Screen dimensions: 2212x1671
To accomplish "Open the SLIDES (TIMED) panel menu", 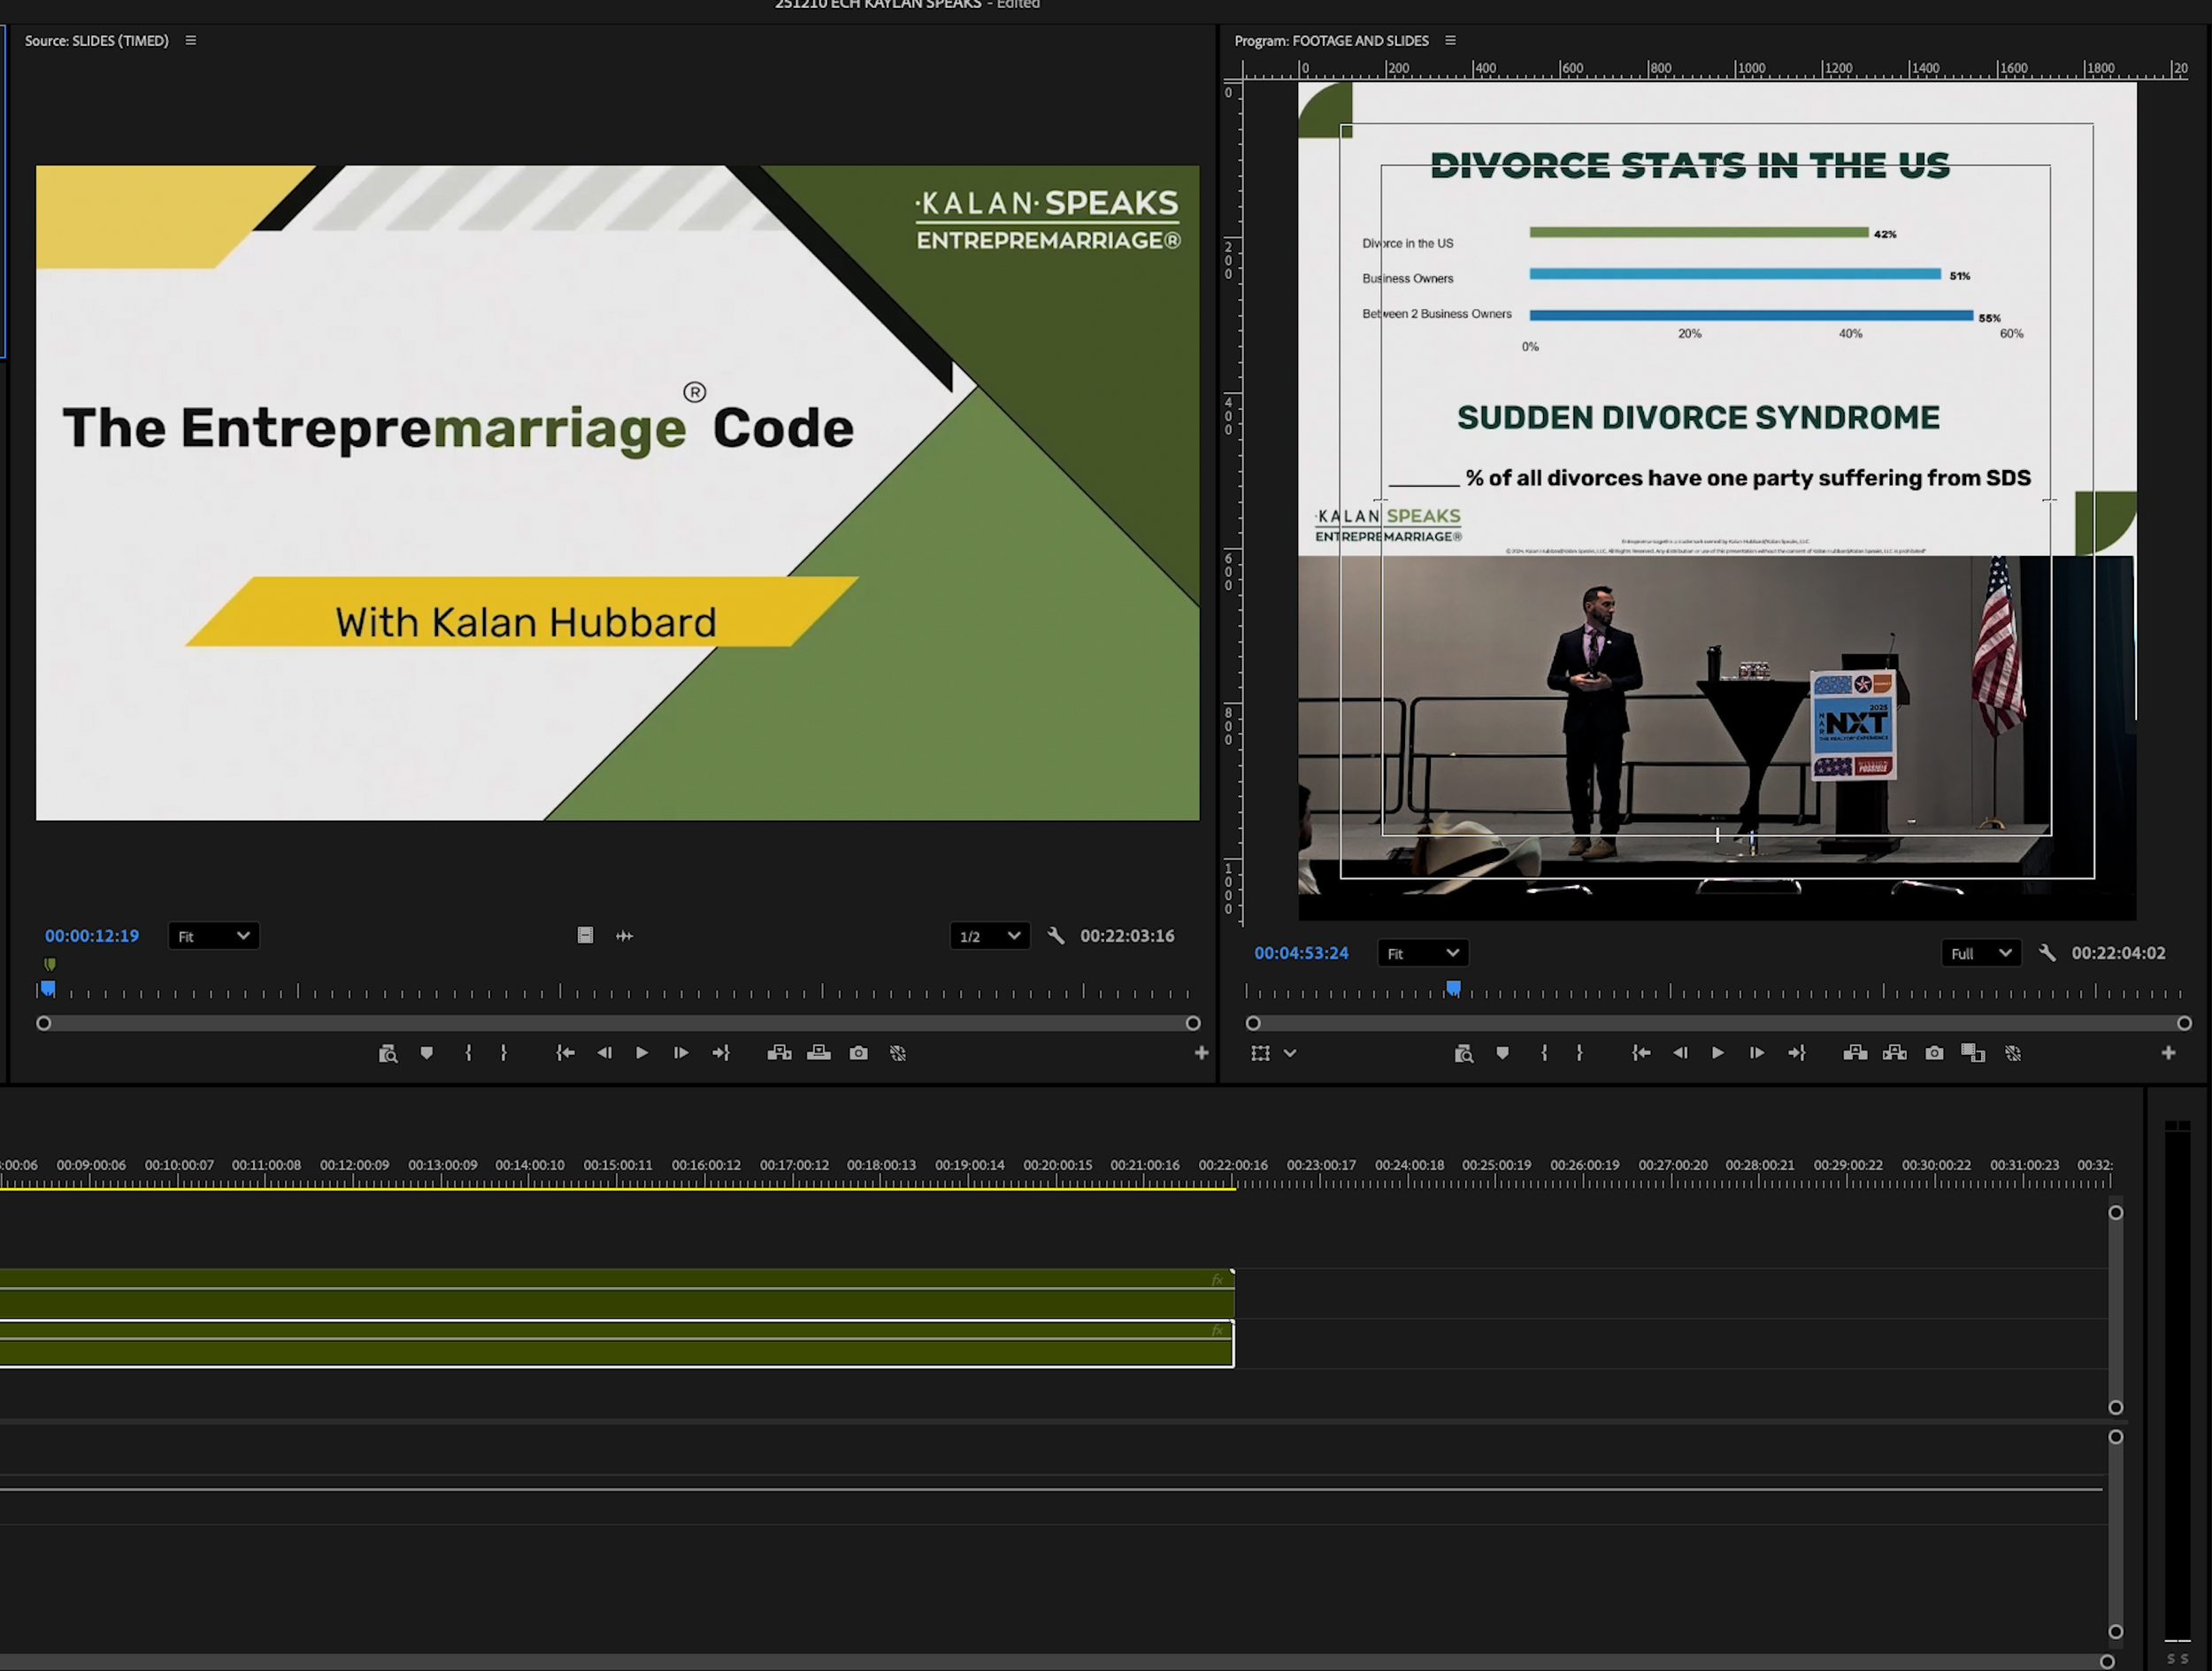I will point(190,41).
